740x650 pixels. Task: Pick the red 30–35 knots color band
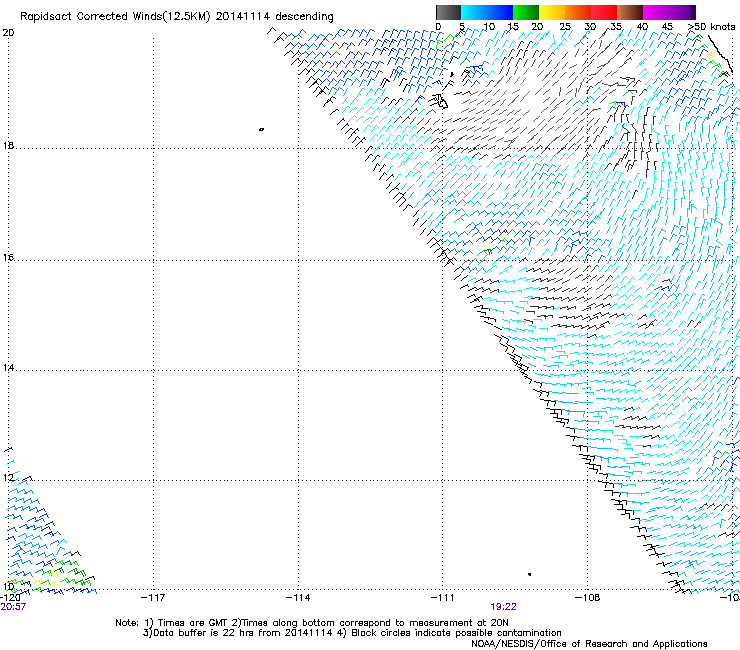pyautogui.click(x=604, y=12)
